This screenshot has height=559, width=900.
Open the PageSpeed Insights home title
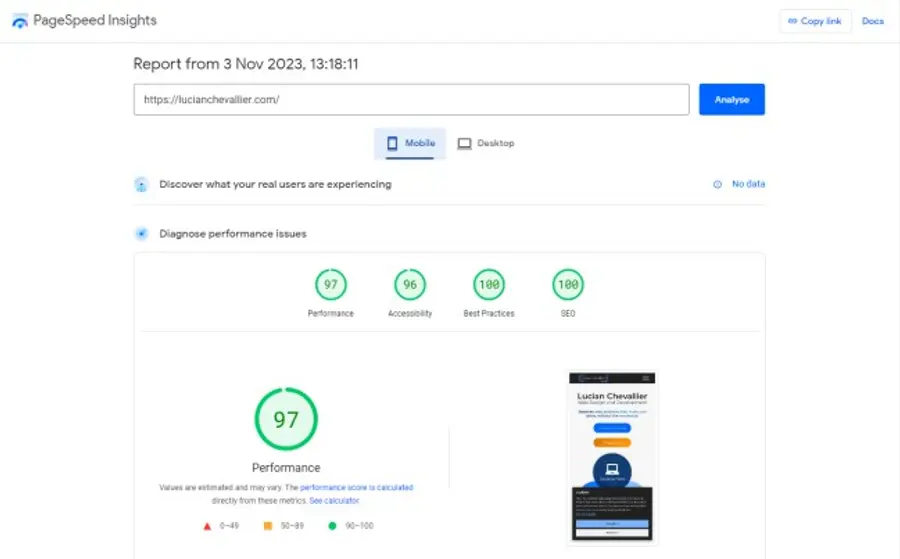[95, 20]
